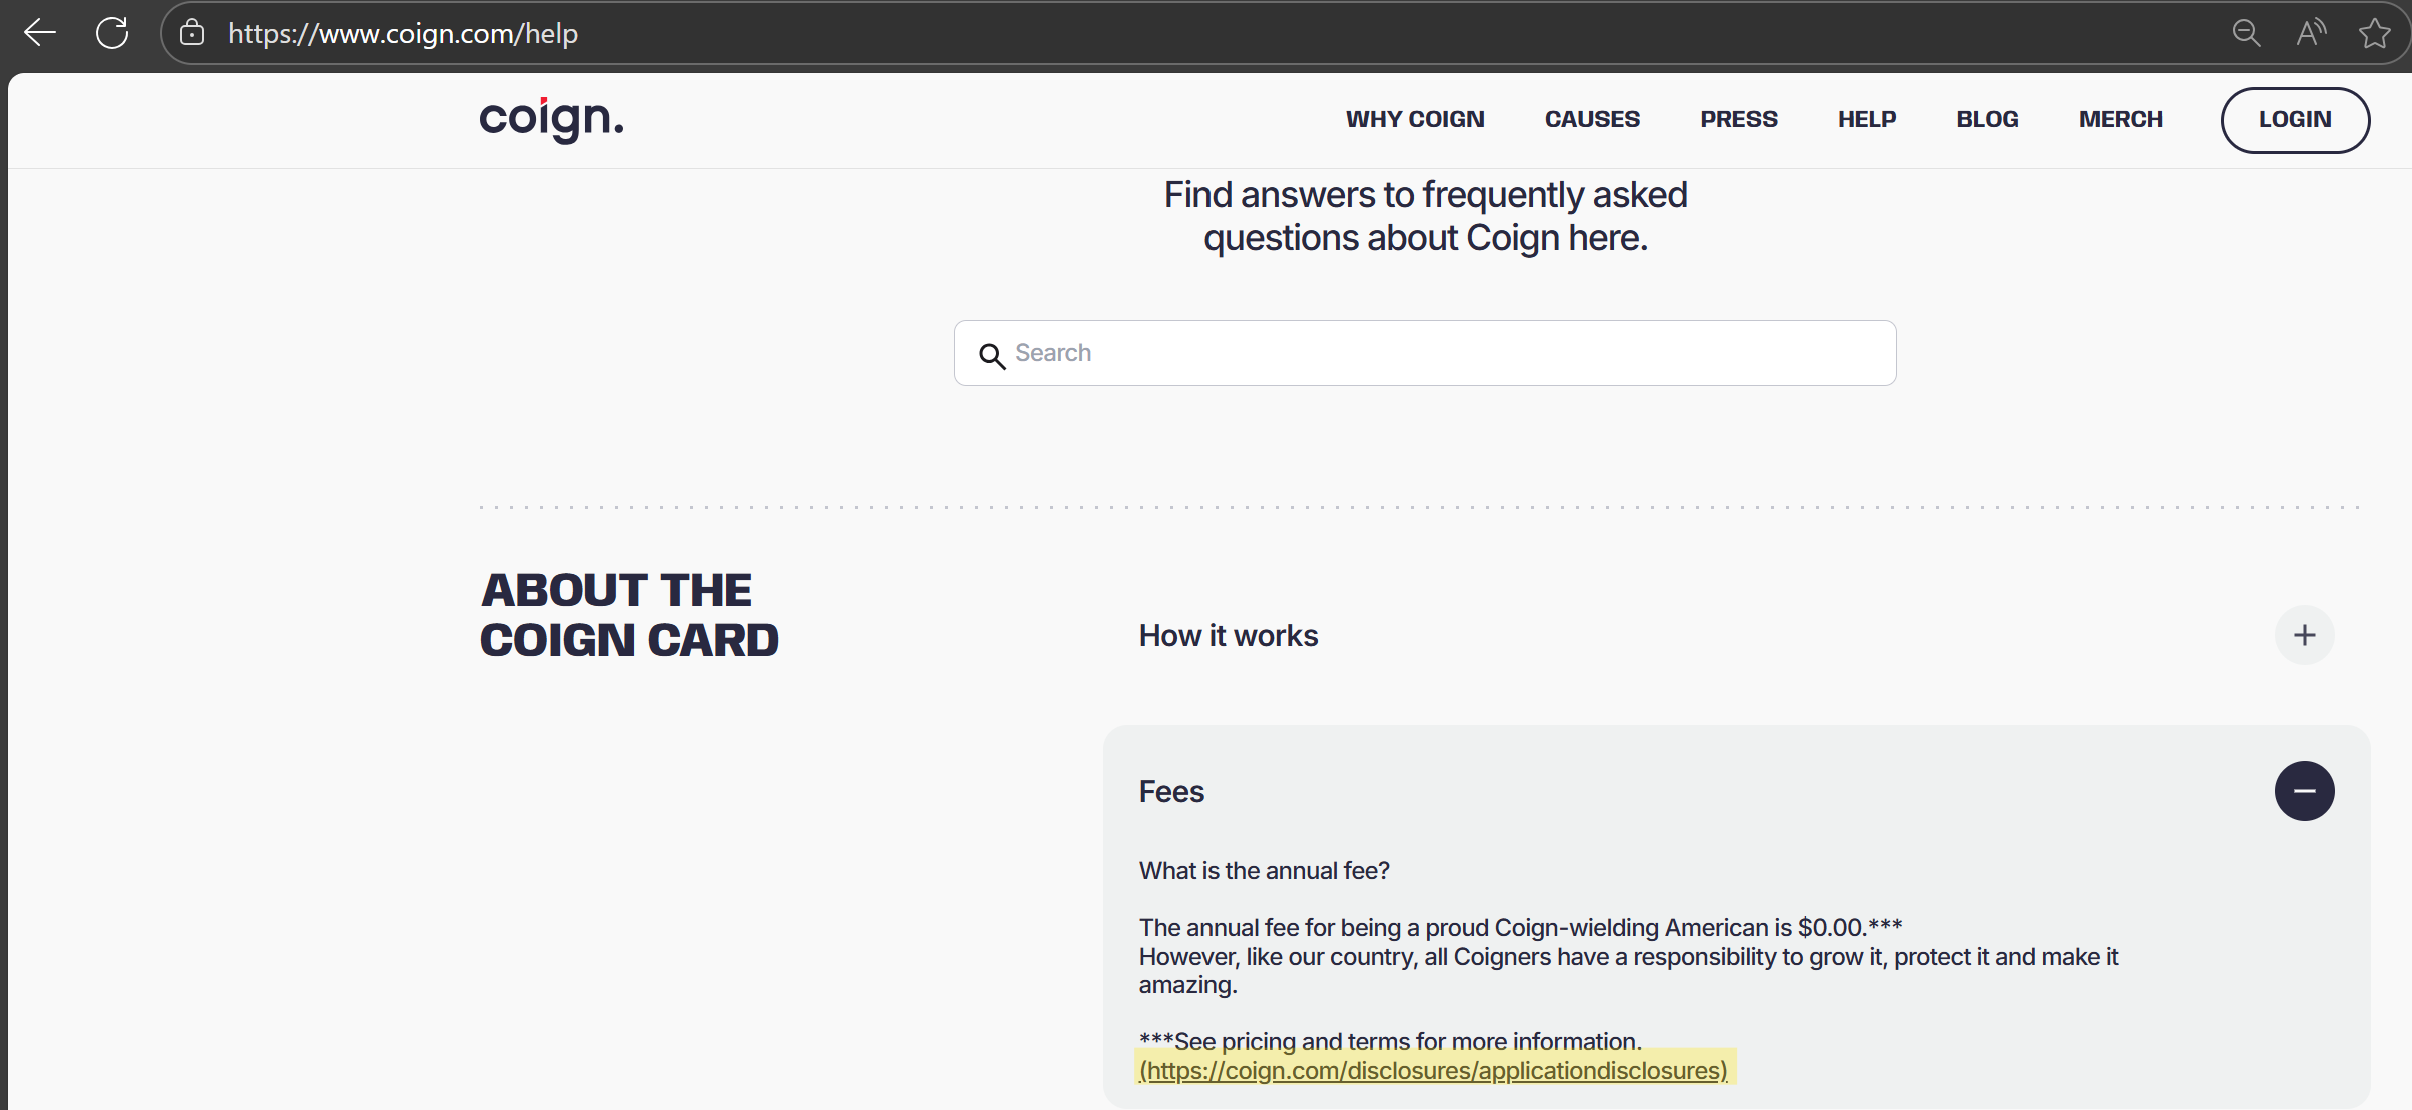Click the coign logo

click(551, 119)
